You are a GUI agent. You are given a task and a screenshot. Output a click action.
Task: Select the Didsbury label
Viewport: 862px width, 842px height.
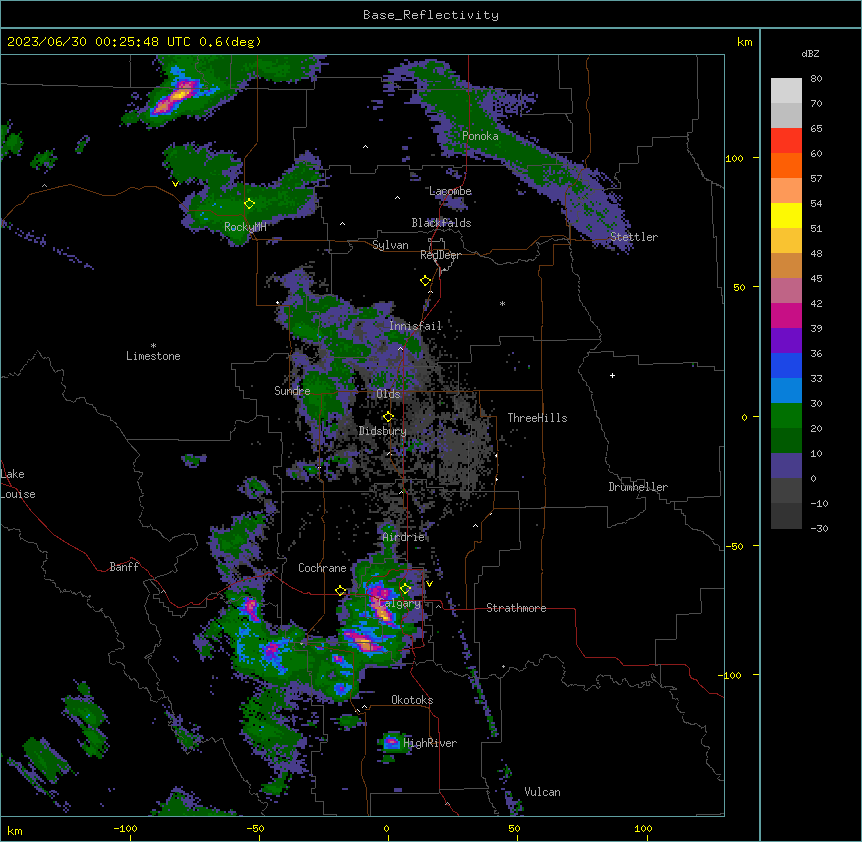coord(383,431)
